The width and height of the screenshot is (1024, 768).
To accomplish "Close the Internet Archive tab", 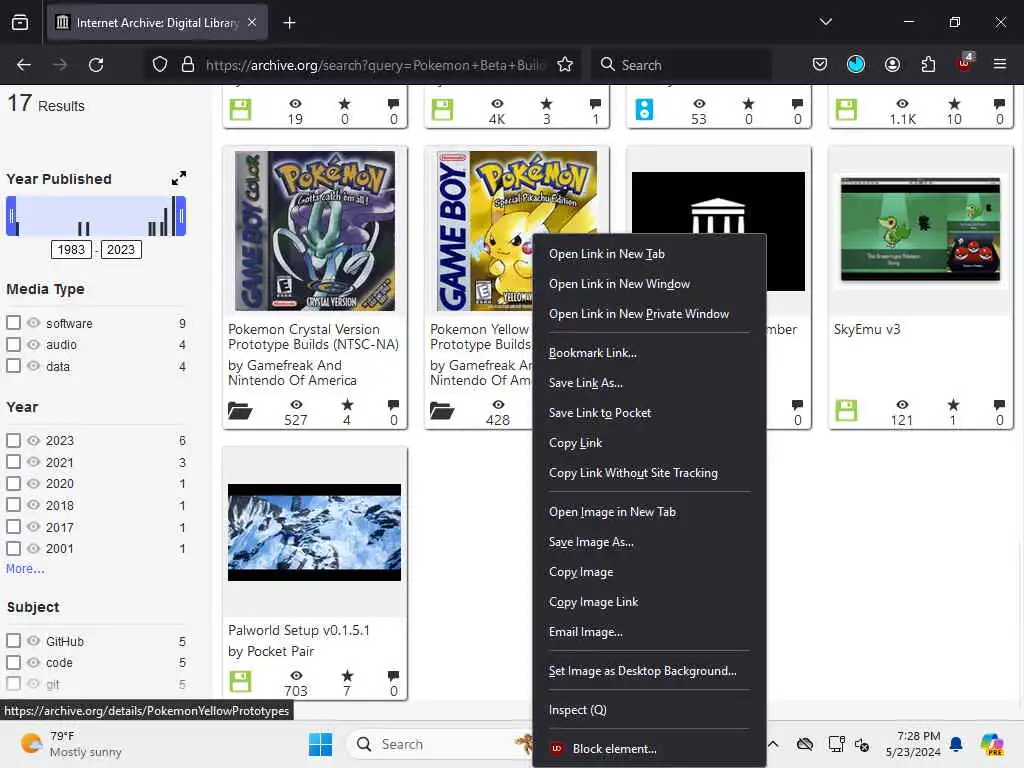I will 252,23.
